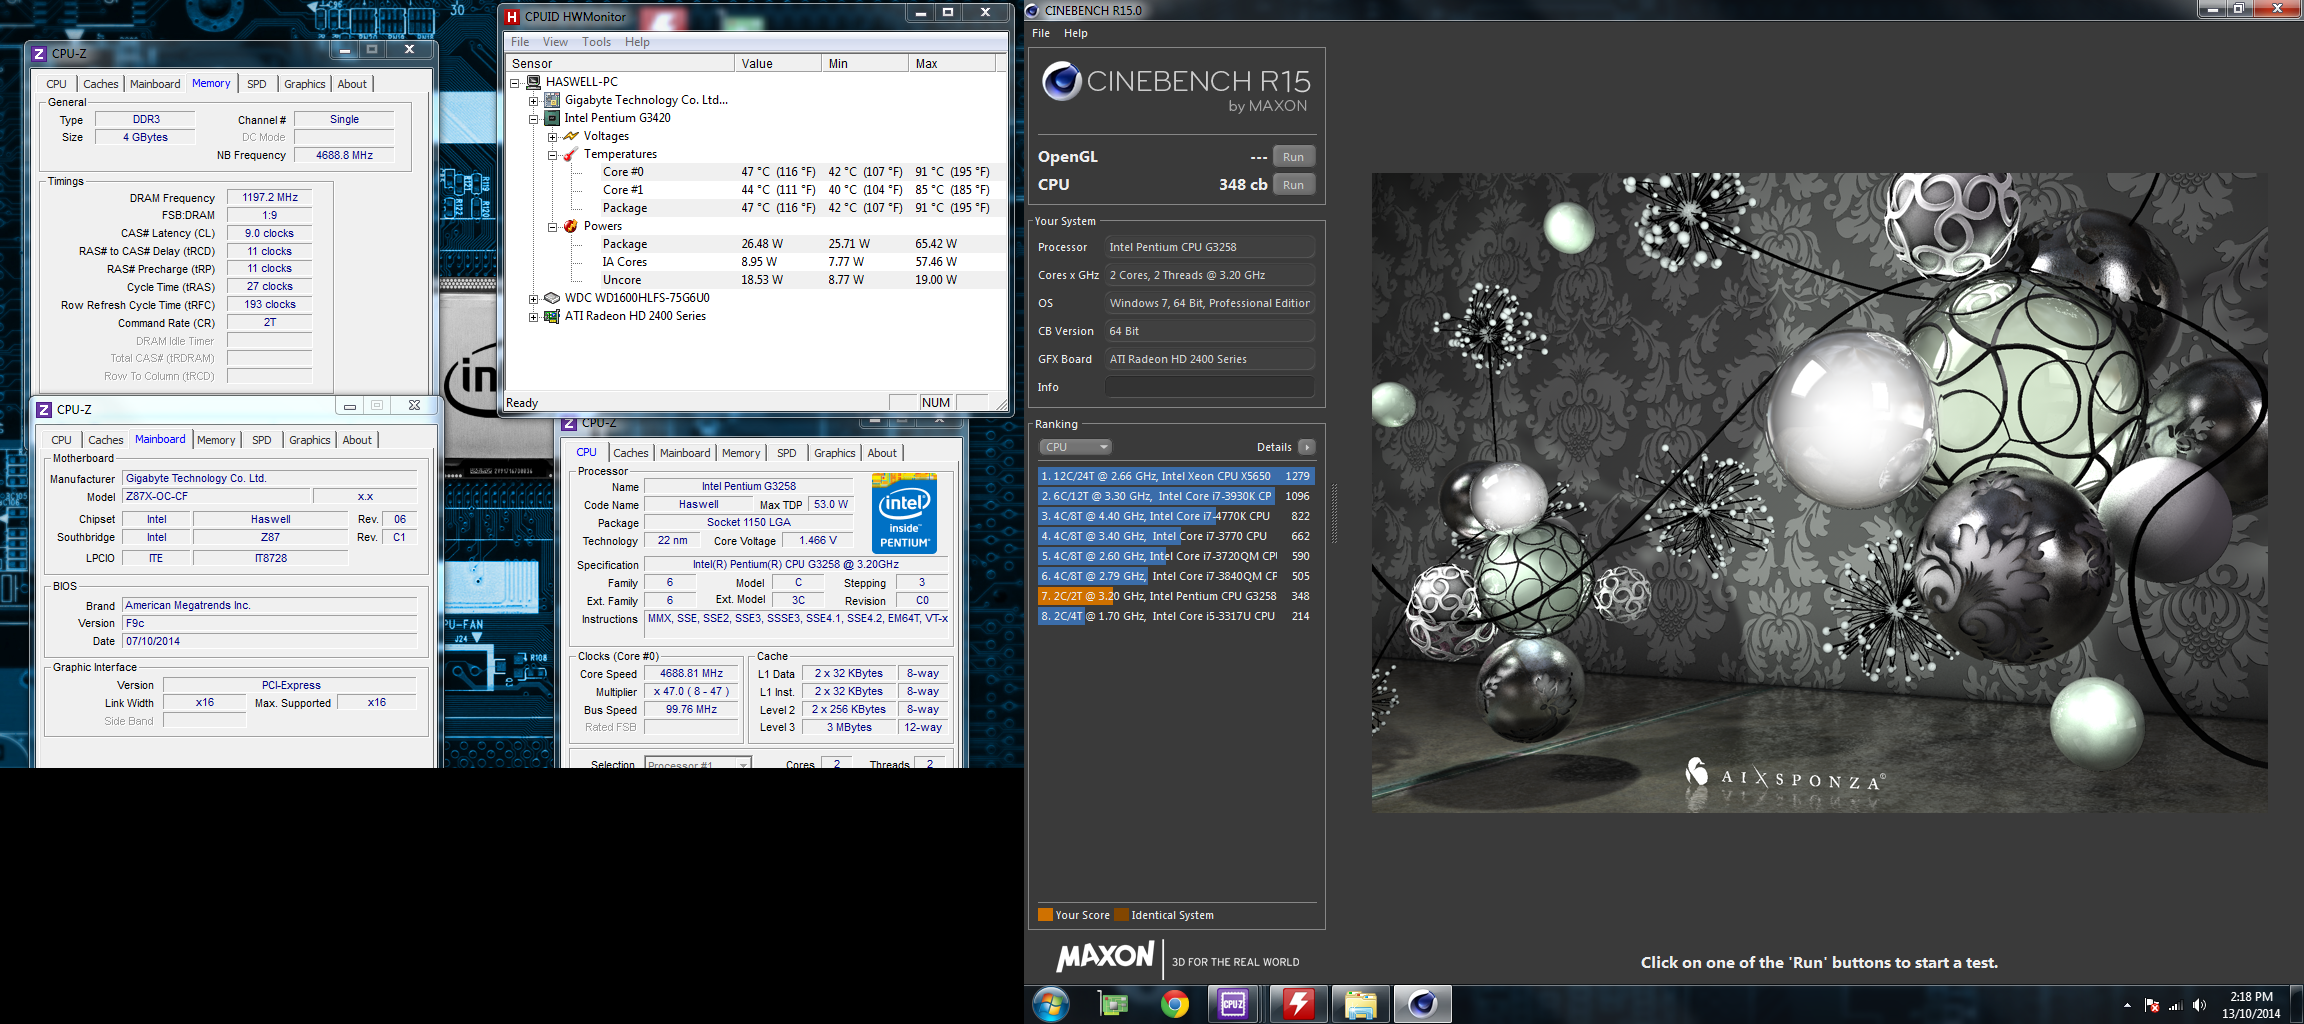Switch to SPD tab in CPU-Z Memory window
This screenshot has width=2304, height=1024.
click(x=257, y=84)
